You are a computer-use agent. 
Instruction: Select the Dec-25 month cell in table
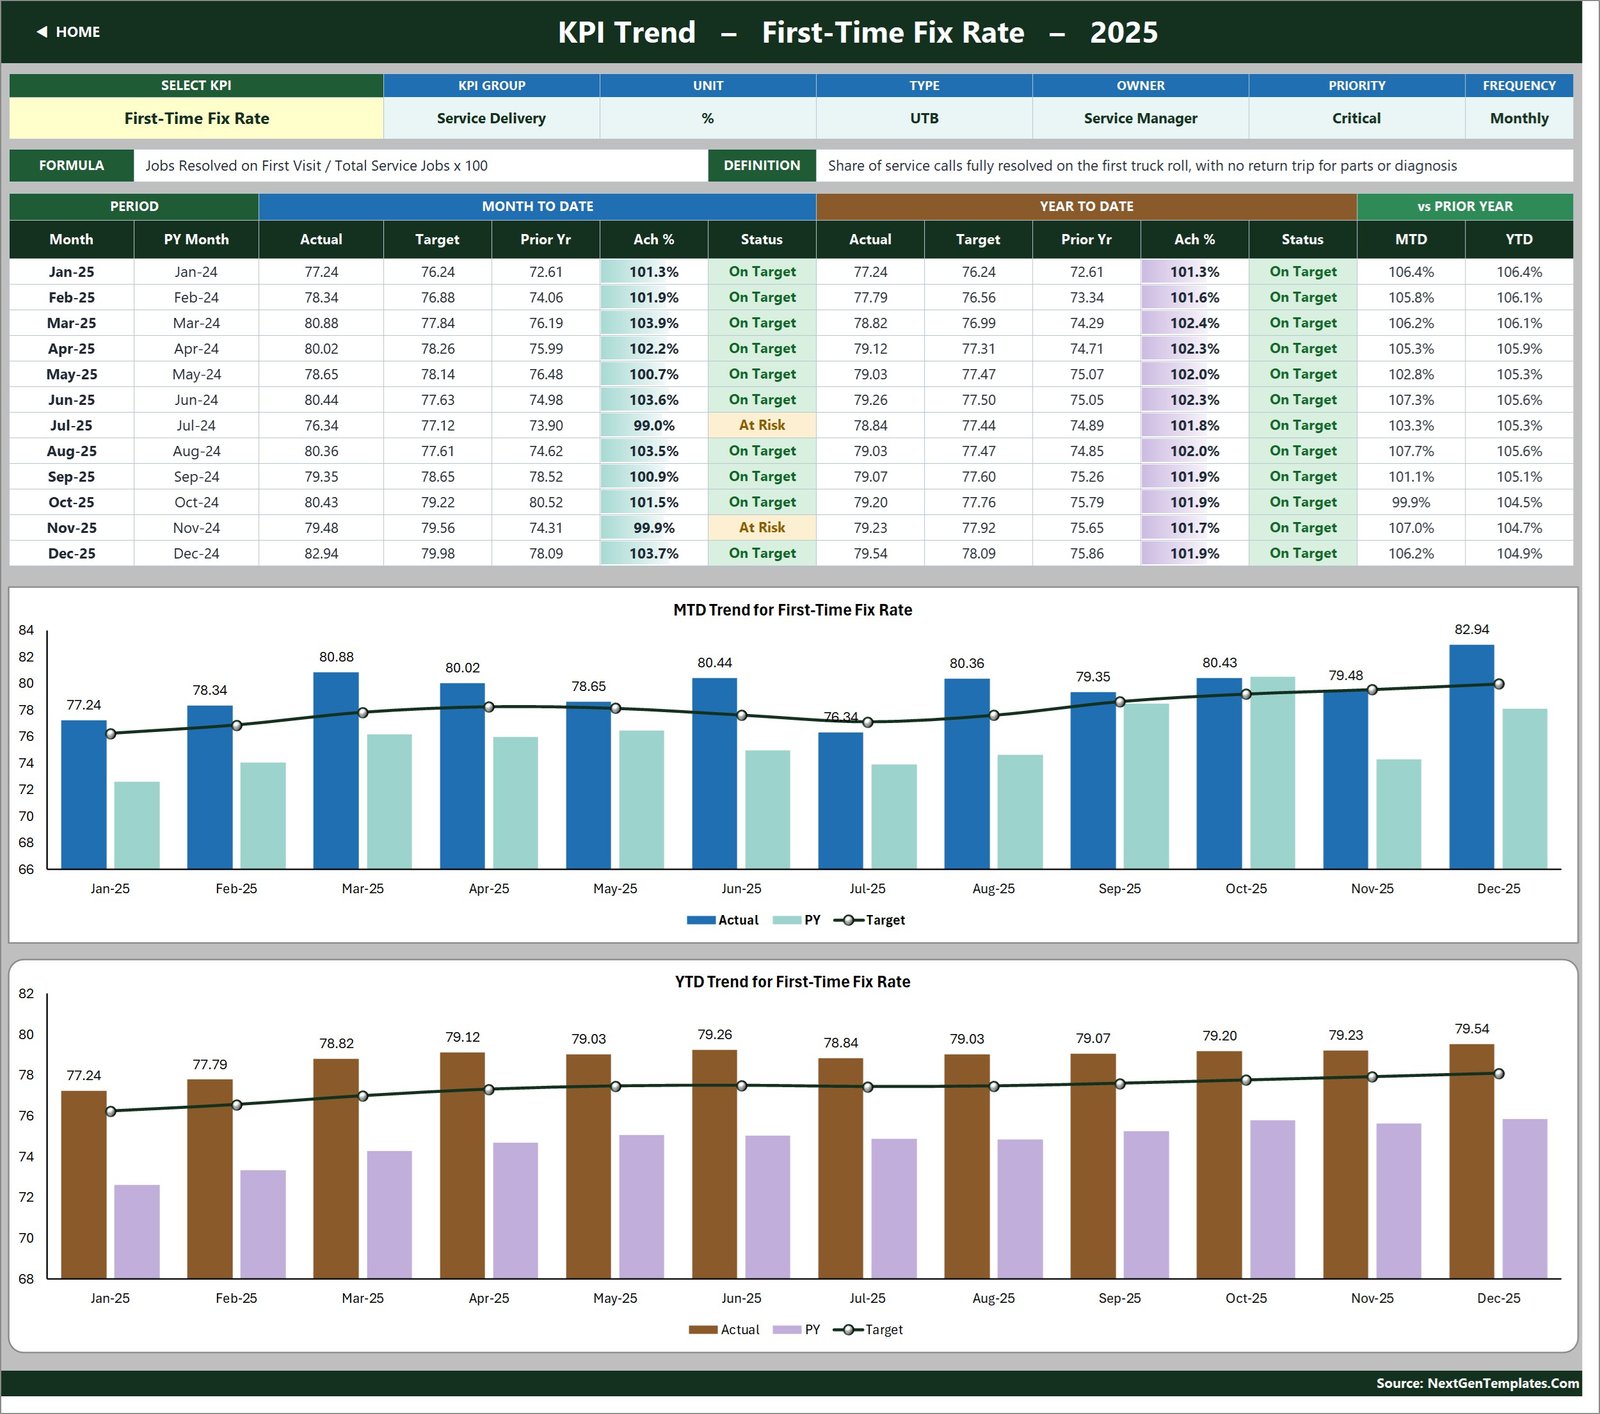pyautogui.click(x=71, y=553)
